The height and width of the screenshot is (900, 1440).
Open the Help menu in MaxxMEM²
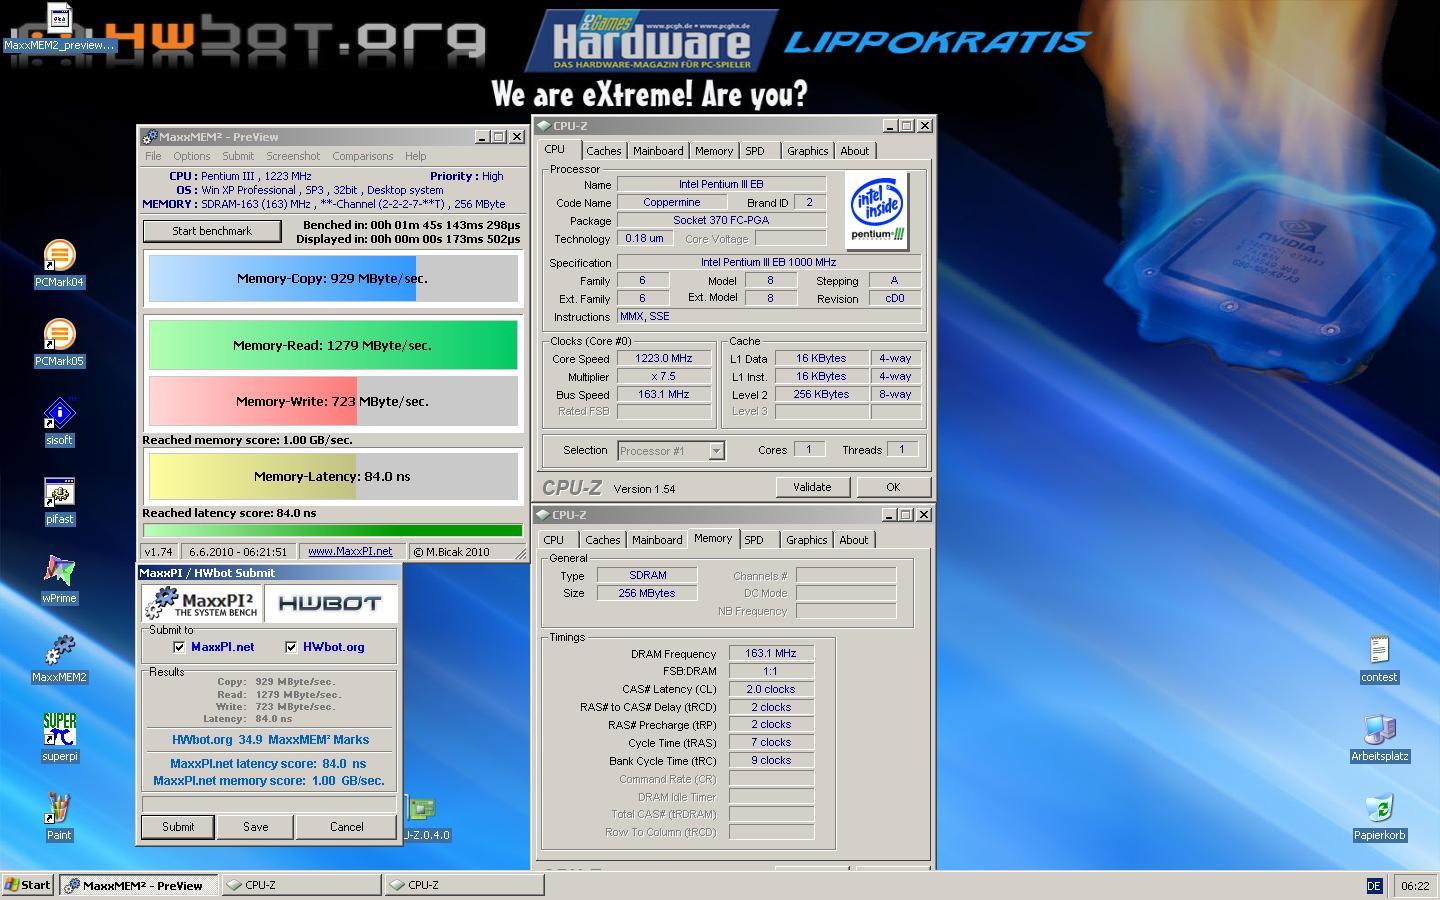415,156
